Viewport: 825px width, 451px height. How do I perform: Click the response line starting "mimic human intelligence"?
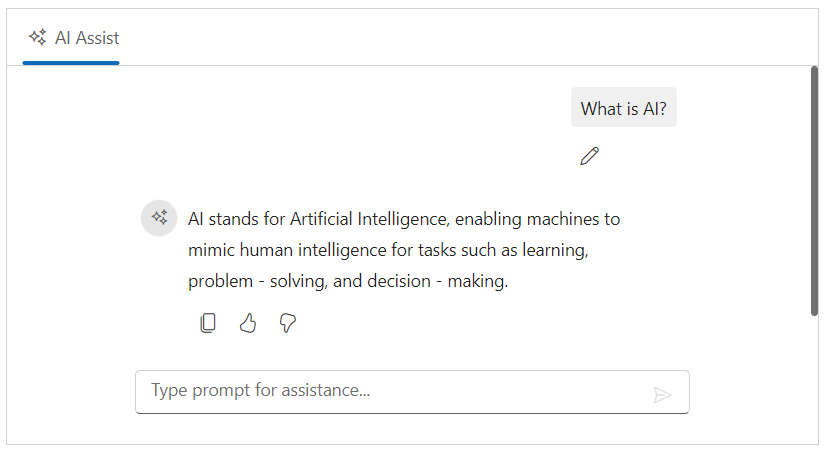point(394,250)
